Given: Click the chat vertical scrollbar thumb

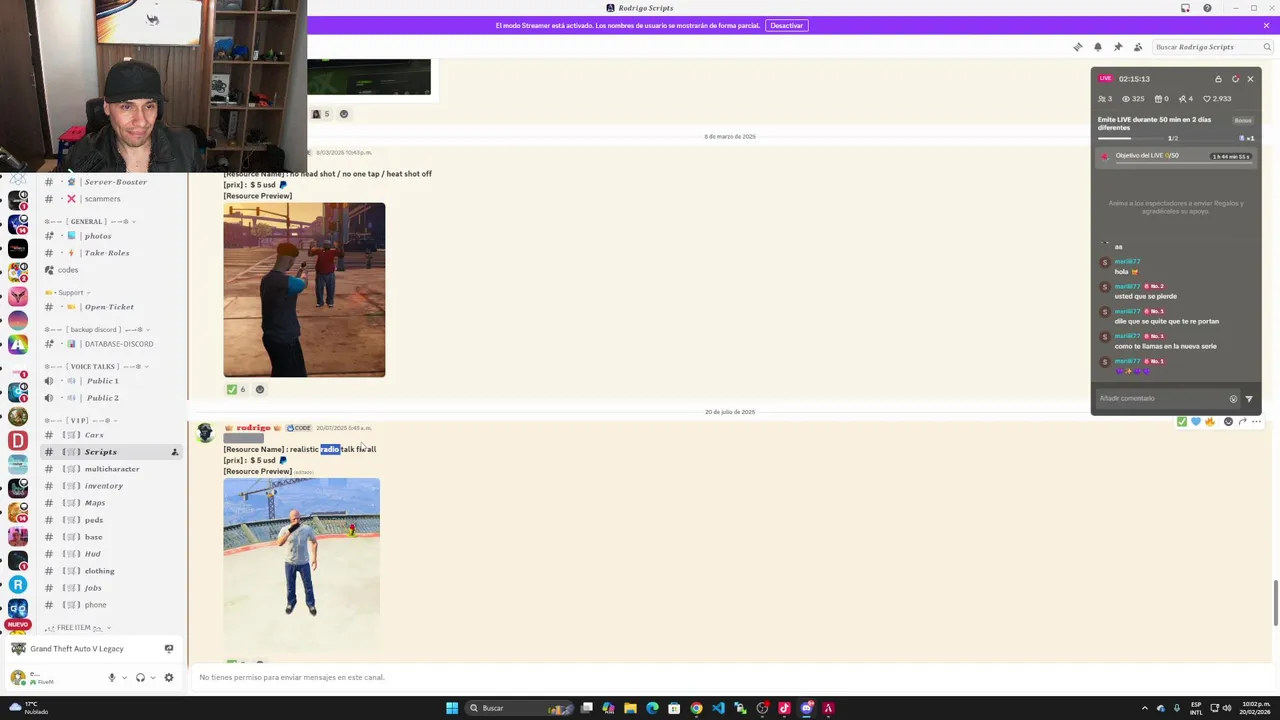Looking at the screenshot, I should tap(1275, 601).
